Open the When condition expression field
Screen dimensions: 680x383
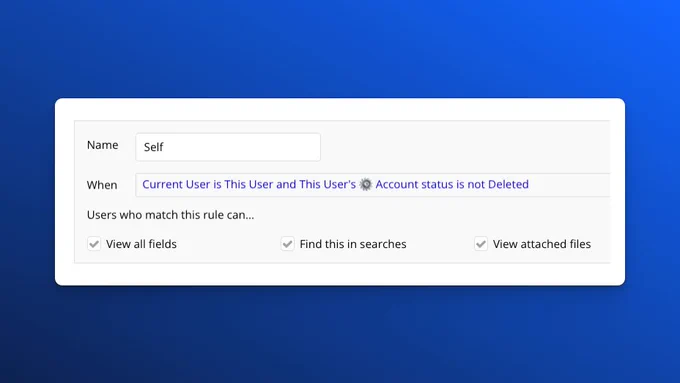point(373,185)
